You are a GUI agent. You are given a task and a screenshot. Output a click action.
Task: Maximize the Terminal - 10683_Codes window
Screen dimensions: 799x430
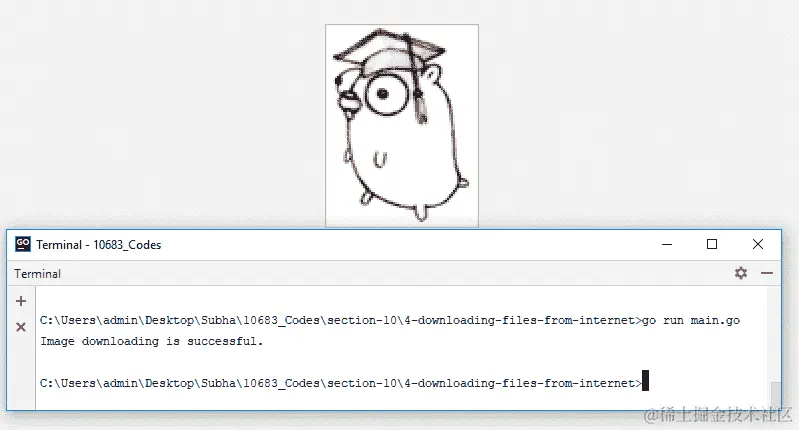[712, 244]
